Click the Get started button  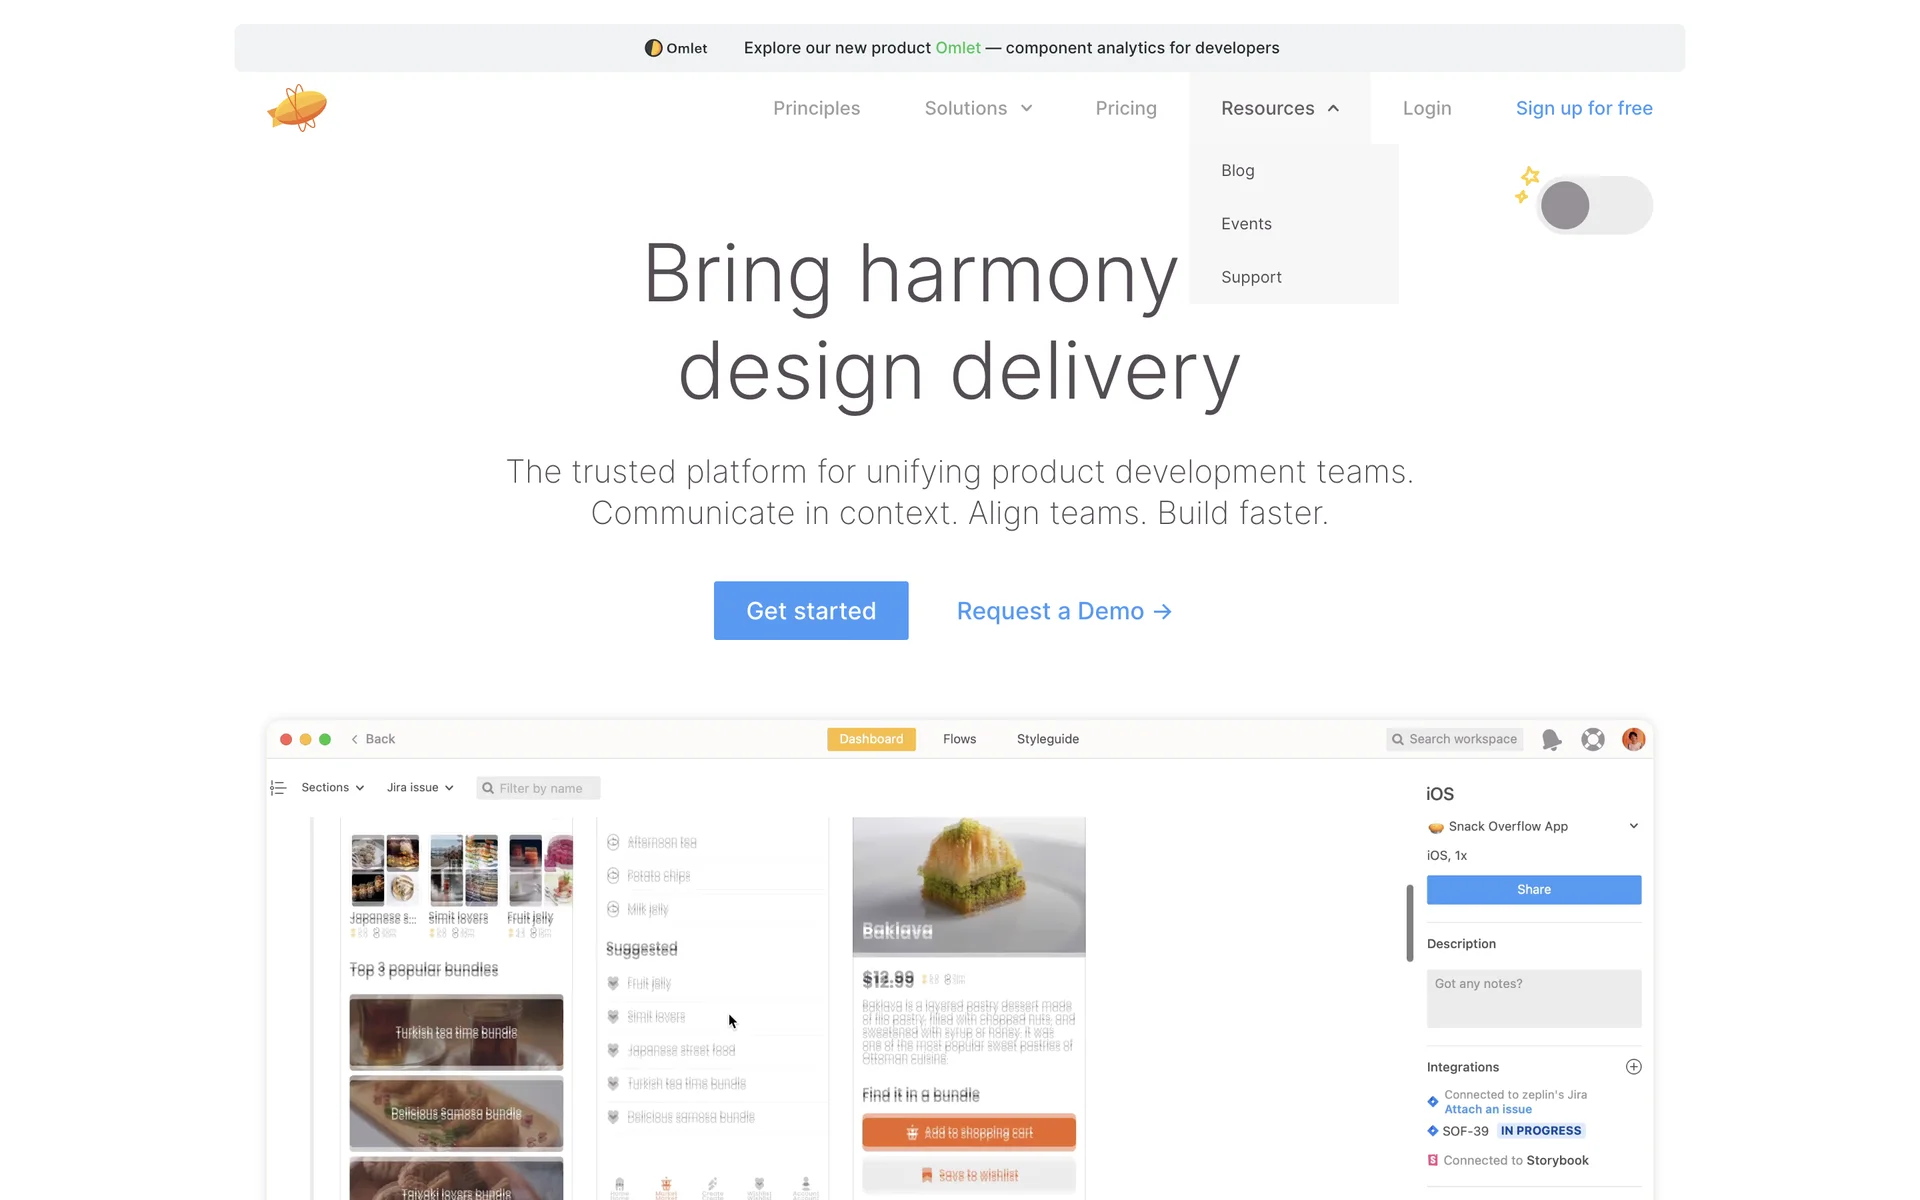coord(811,610)
